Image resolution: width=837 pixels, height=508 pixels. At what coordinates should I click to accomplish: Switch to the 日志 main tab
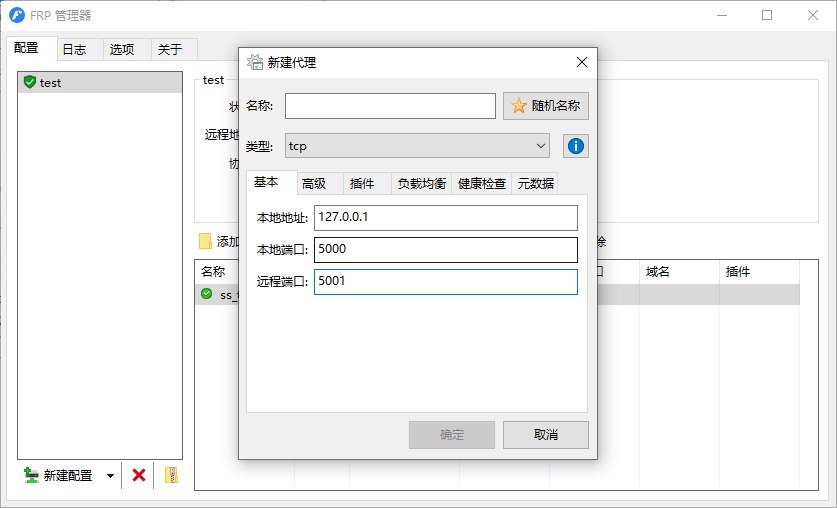pyautogui.click(x=74, y=49)
